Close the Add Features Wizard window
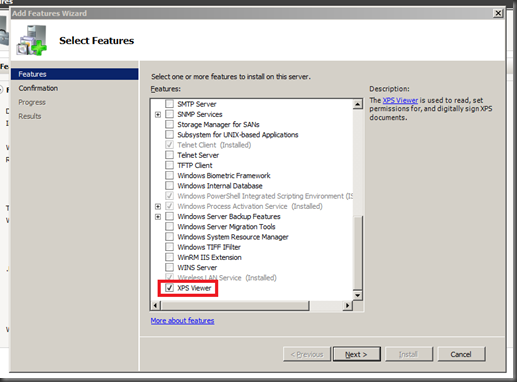The height and width of the screenshot is (382, 517). click(498, 13)
